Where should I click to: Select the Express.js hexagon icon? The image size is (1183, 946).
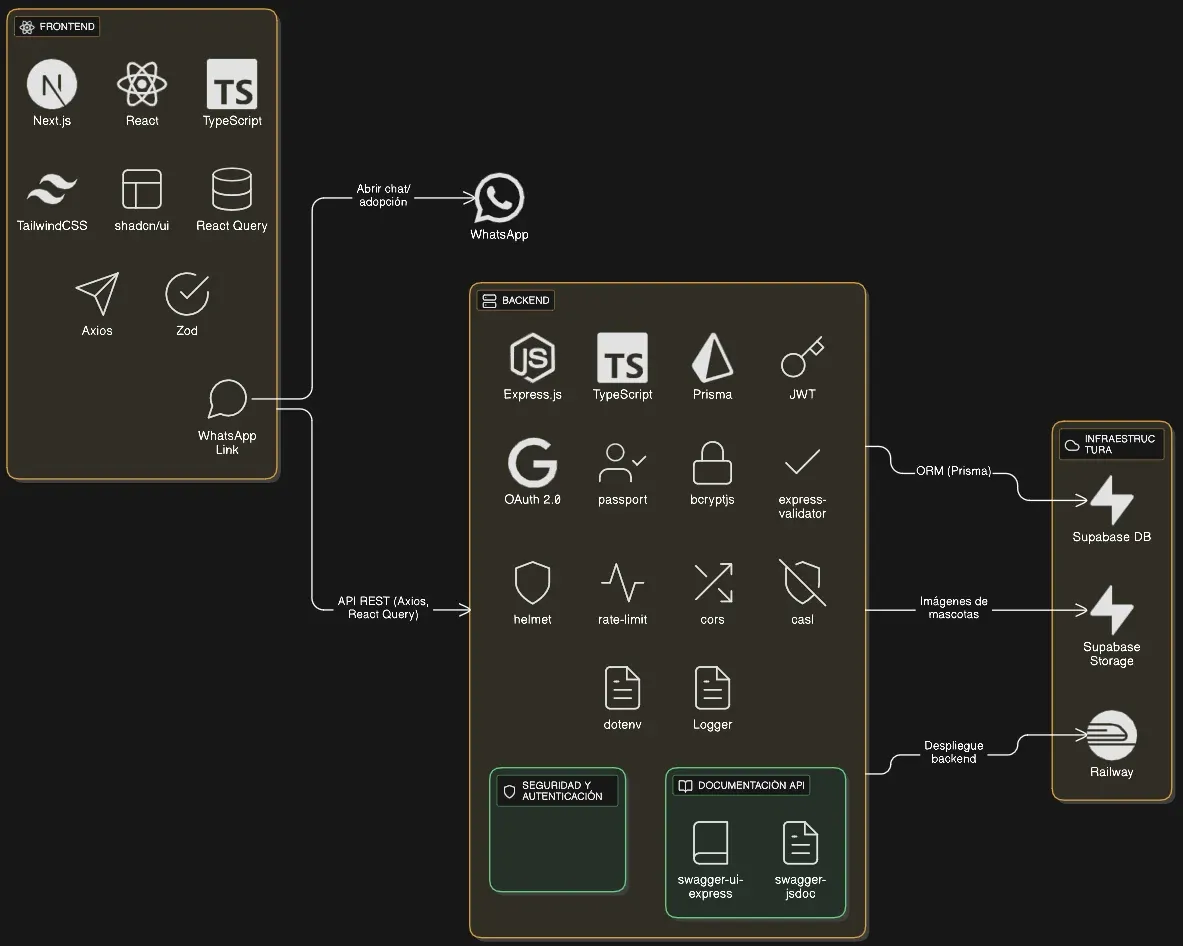coord(532,358)
